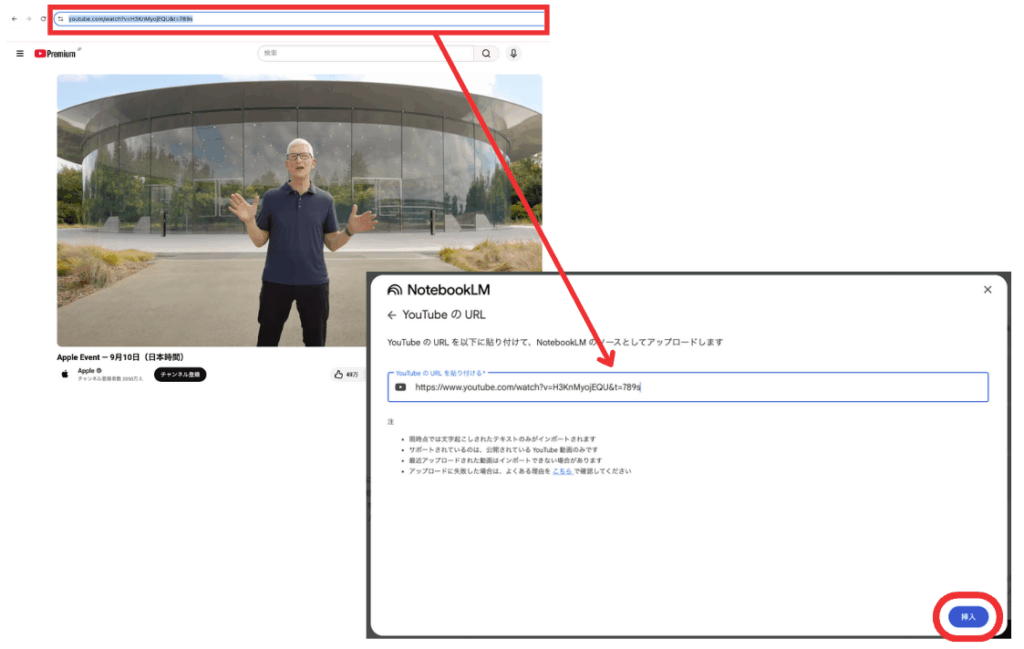Subscribe with the チャンネル登録 button
Screen dimensions: 1024x649
(180, 375)
